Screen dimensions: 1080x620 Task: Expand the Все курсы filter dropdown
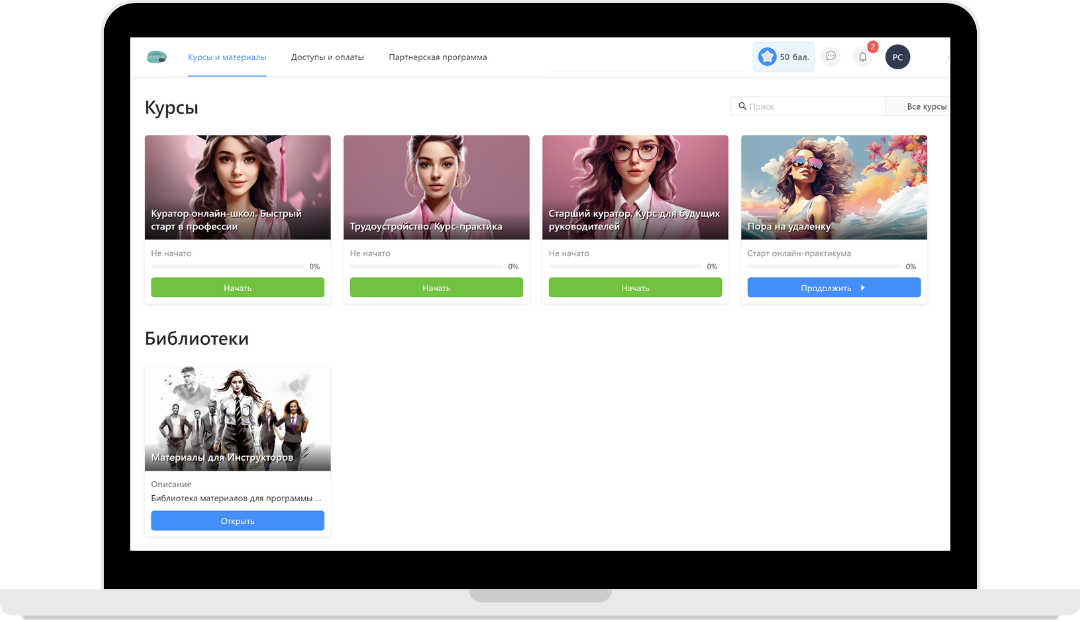coord(924,106)
